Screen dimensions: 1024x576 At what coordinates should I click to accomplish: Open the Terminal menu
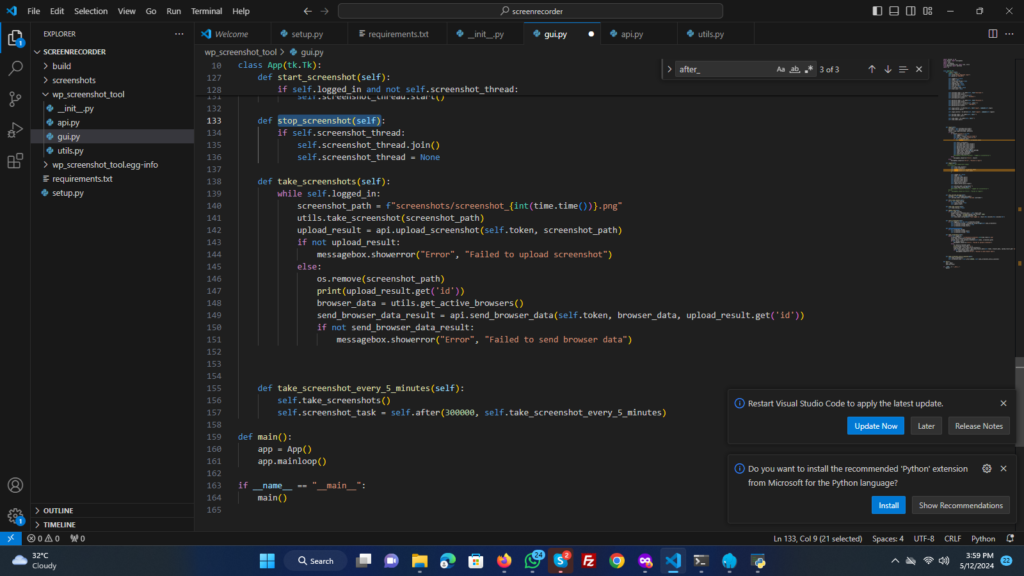click(207, 11)
